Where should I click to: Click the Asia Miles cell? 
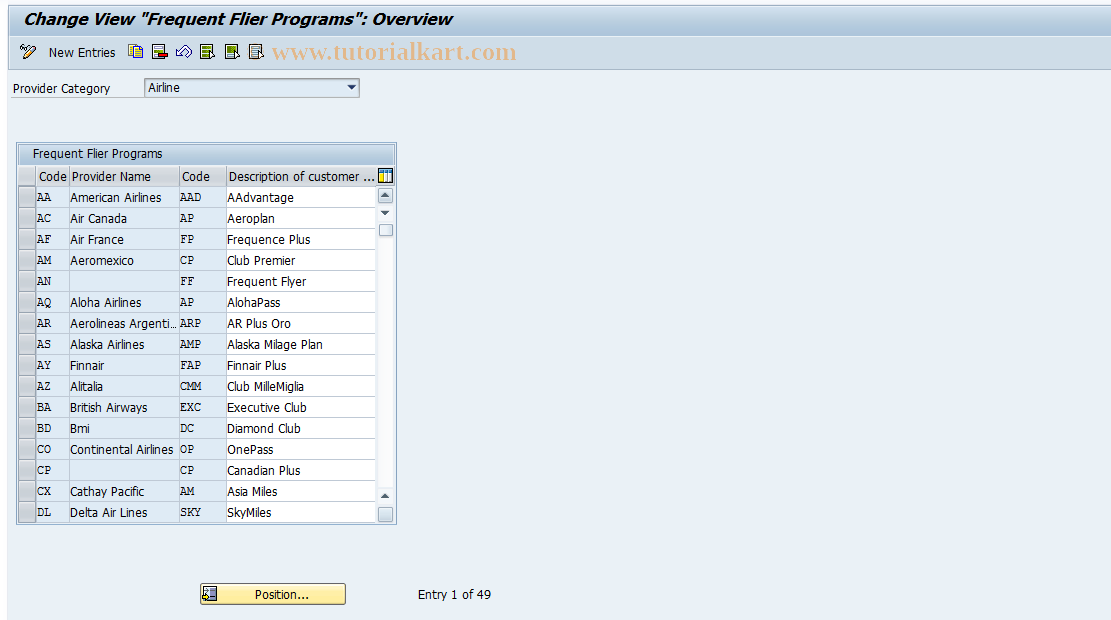(x=300, y=491)
